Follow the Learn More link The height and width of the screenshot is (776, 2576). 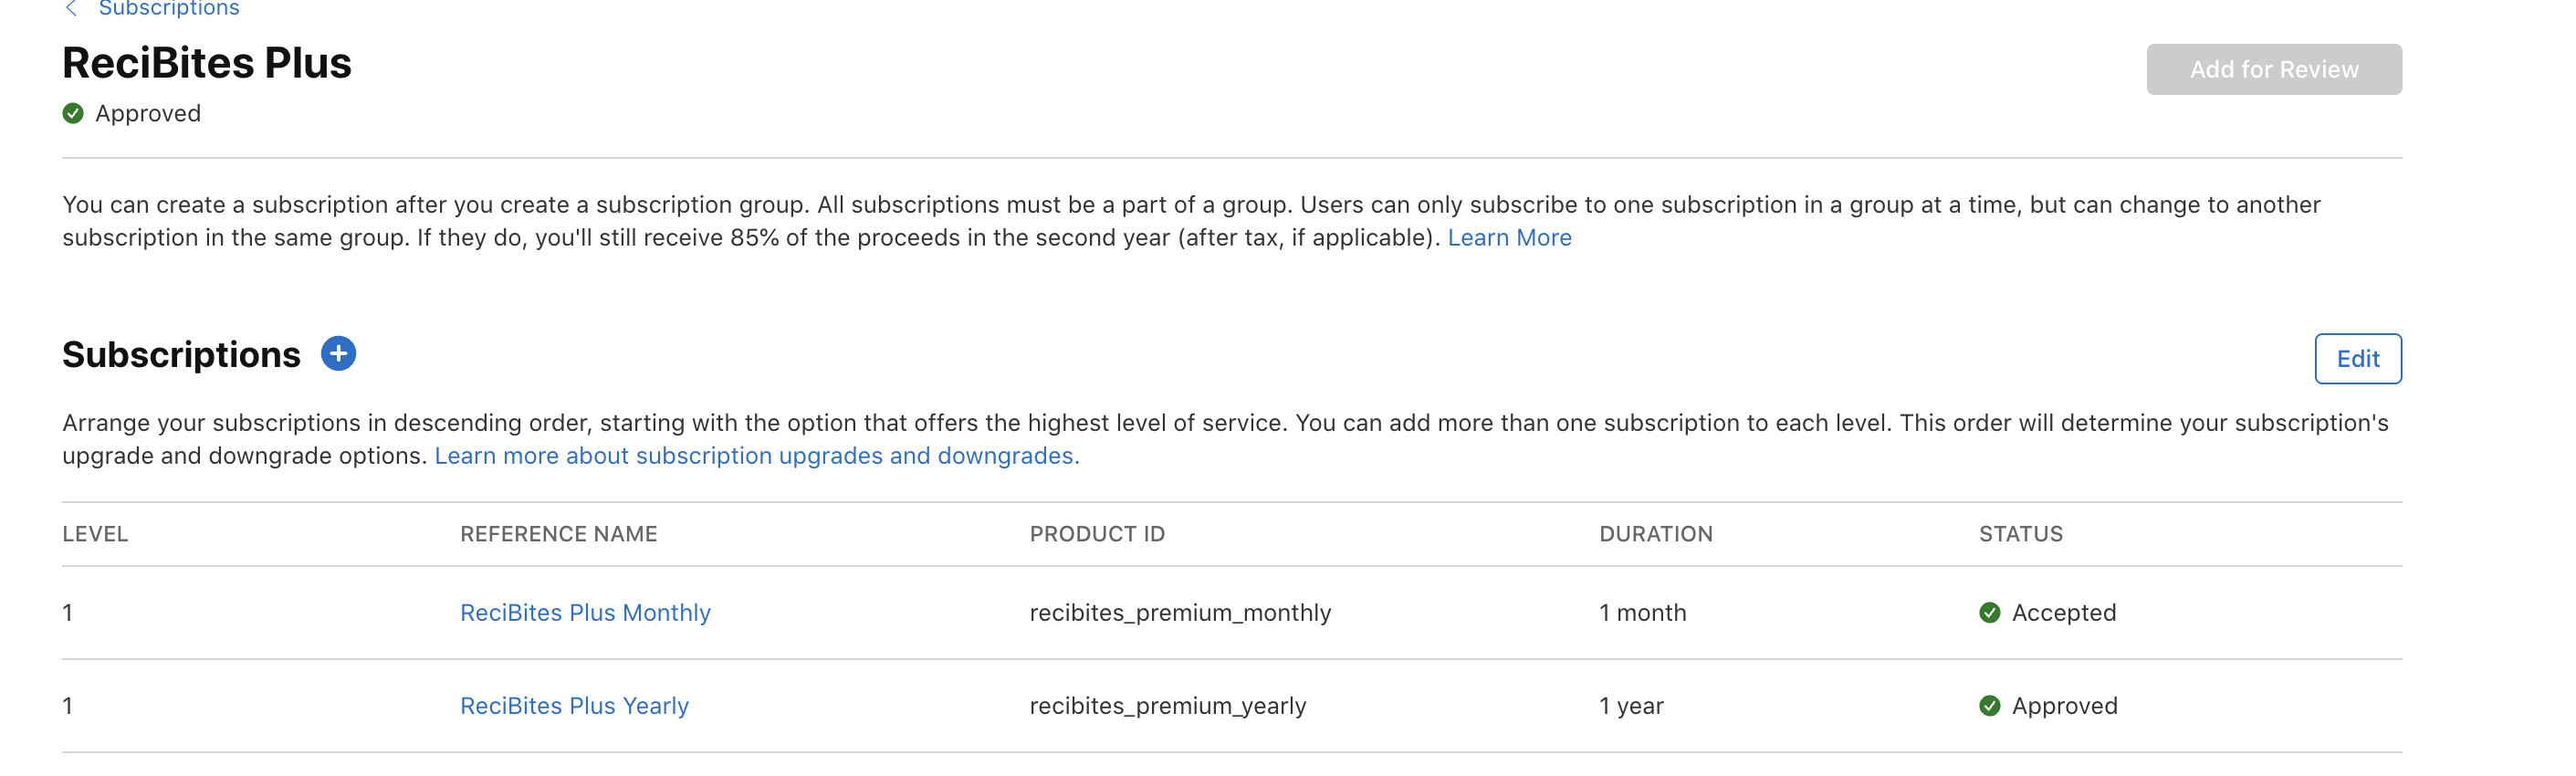pyautogui.click(x=1509, y=238)
